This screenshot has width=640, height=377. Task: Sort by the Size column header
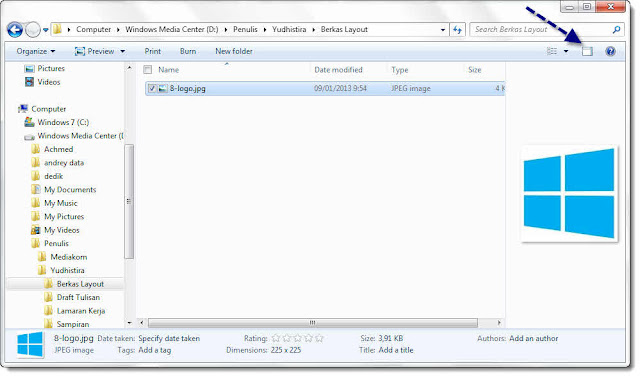click(475, 70)
